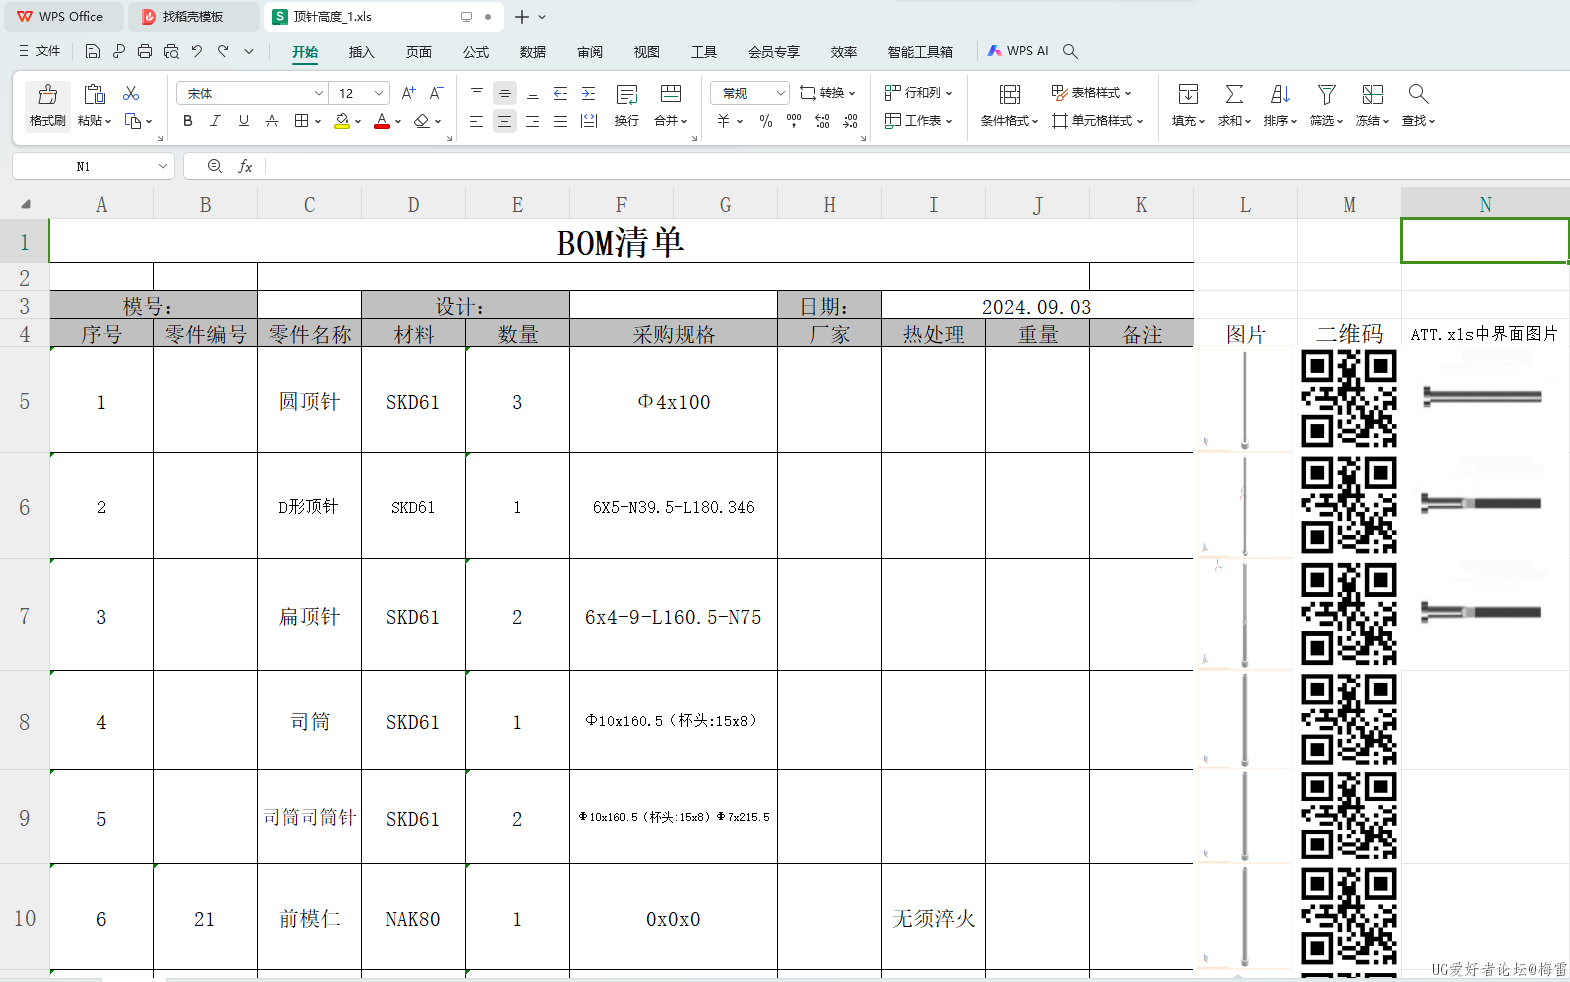Expand the Rows and Columns (行和列) menu
Screen dimensions: 1570x982
click(918, 93)
